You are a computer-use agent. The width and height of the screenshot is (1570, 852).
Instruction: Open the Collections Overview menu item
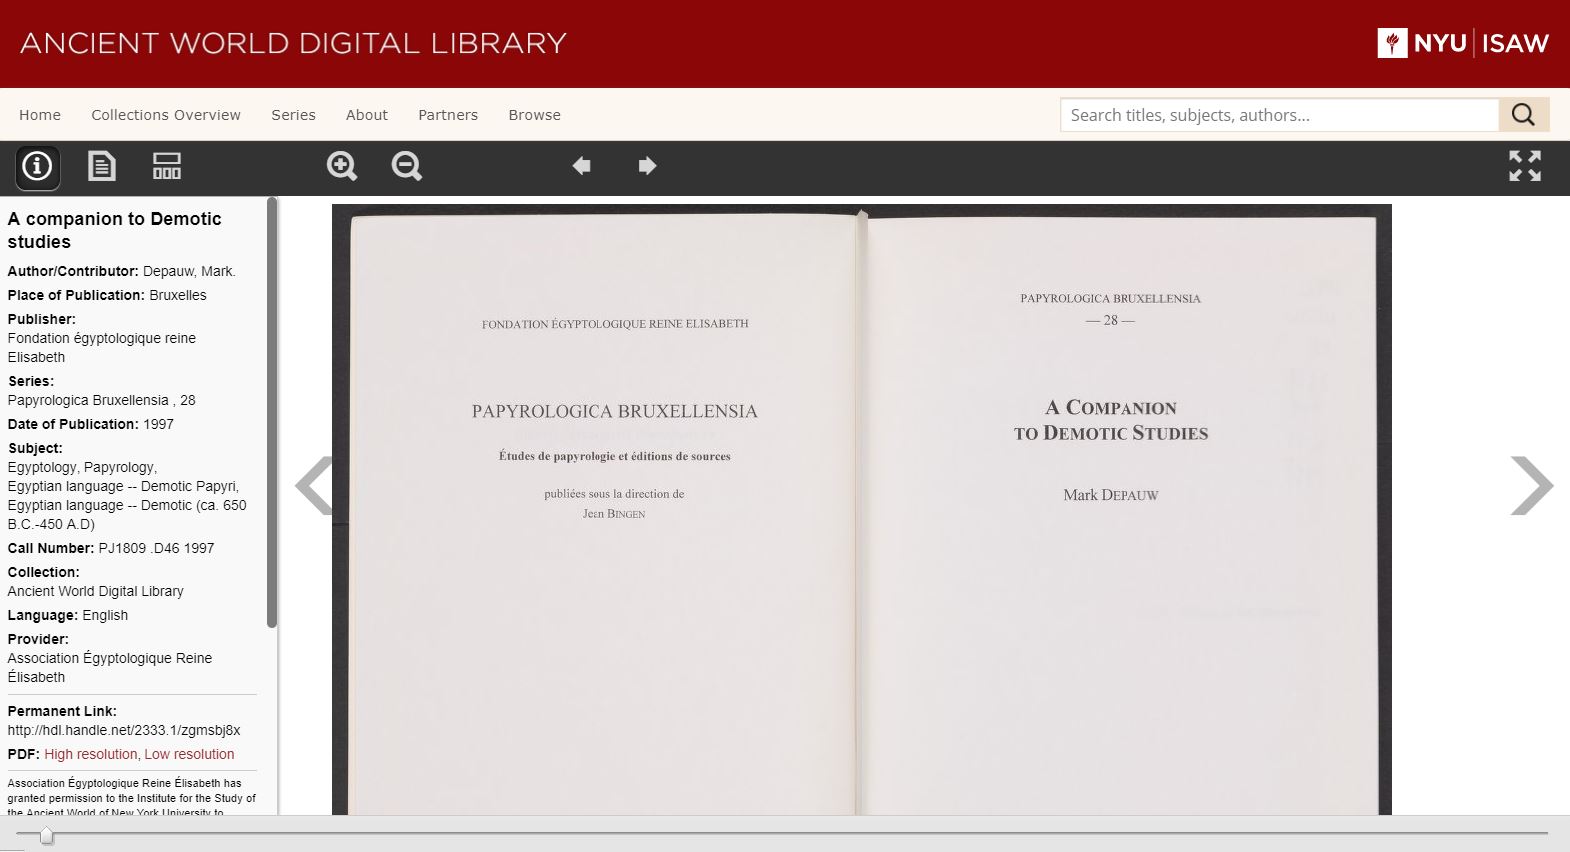166,115
